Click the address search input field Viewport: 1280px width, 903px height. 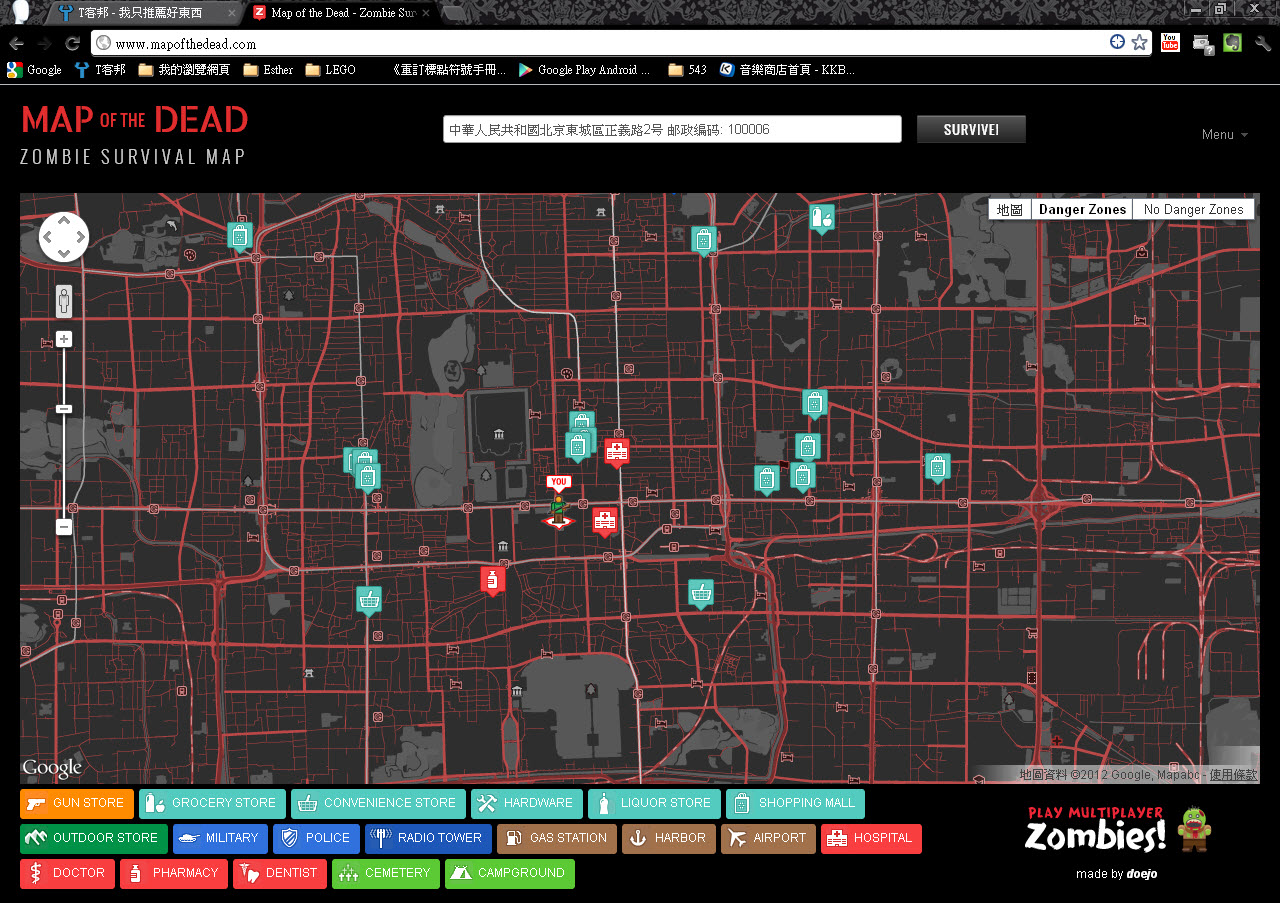671,128
